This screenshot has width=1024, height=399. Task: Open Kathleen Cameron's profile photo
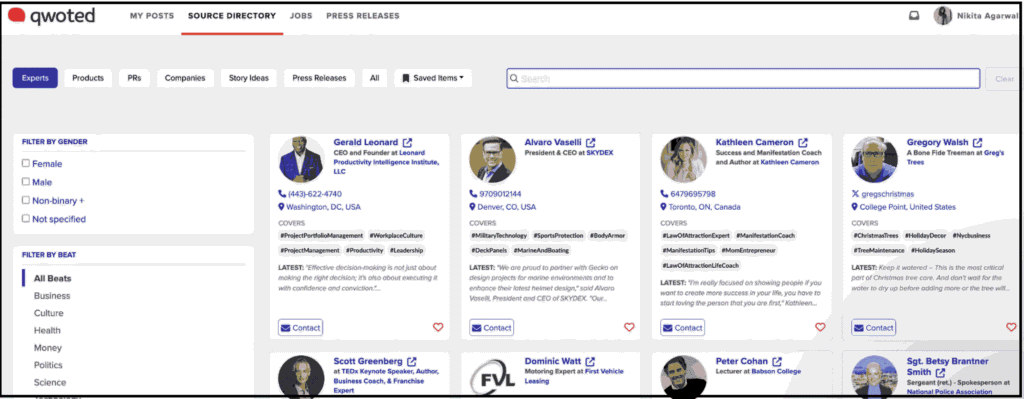point(683,159)
